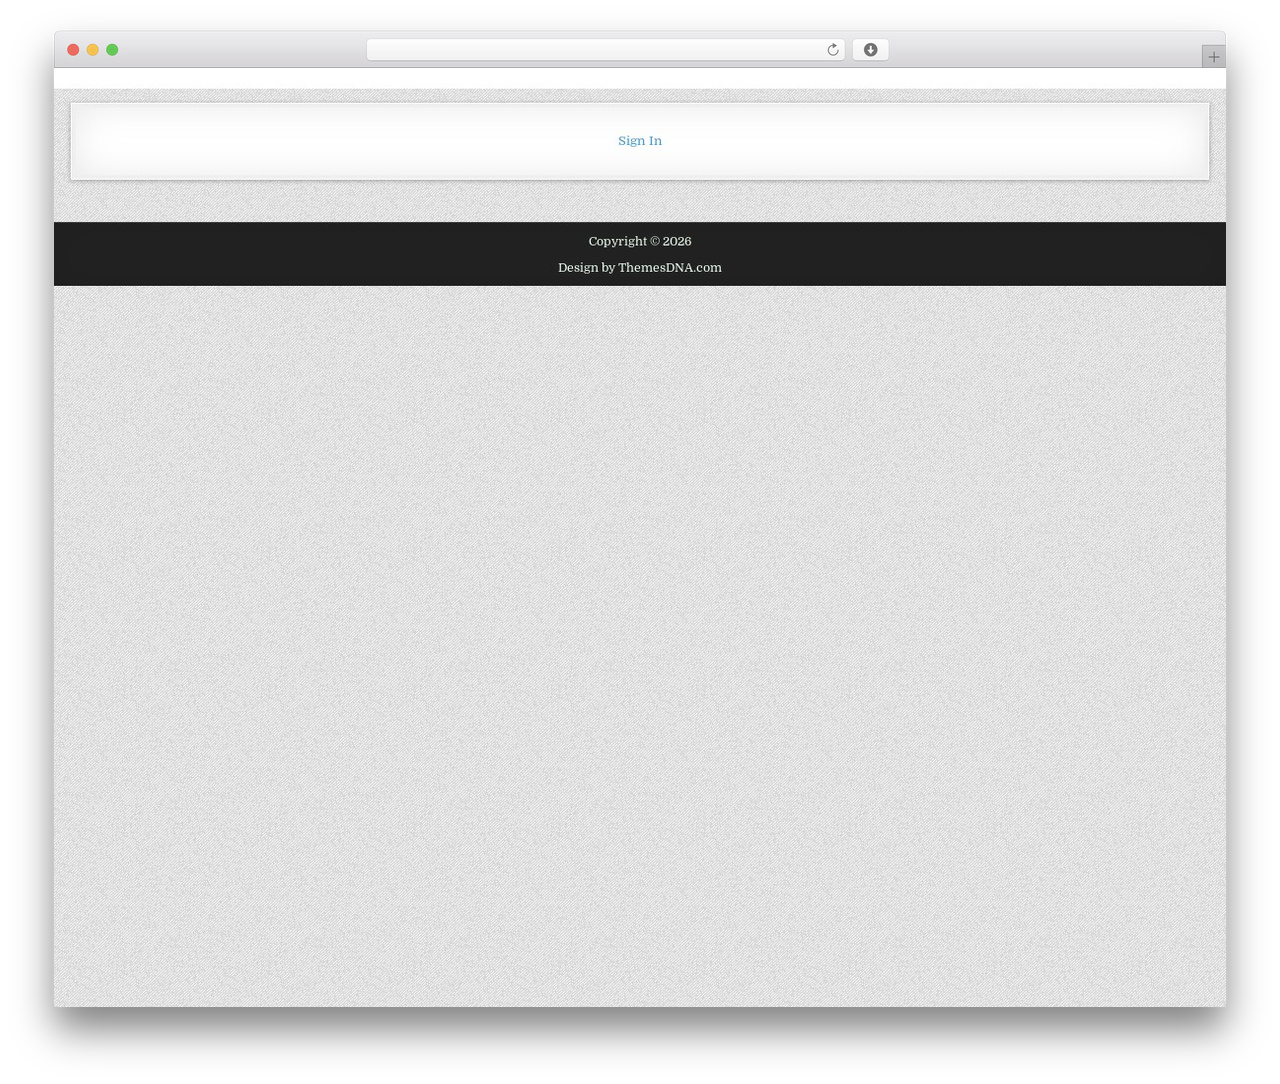The height and width of the screenshot is (1084, 1280).
Task: Open the downloads button in the toolbar
Action: [870, 50]
